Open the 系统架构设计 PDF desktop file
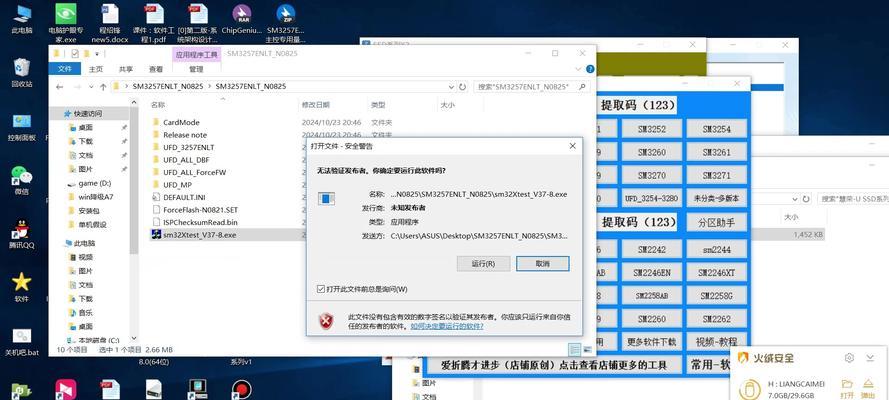The height and width of the screenshot is (400, 889). point(197,23)
